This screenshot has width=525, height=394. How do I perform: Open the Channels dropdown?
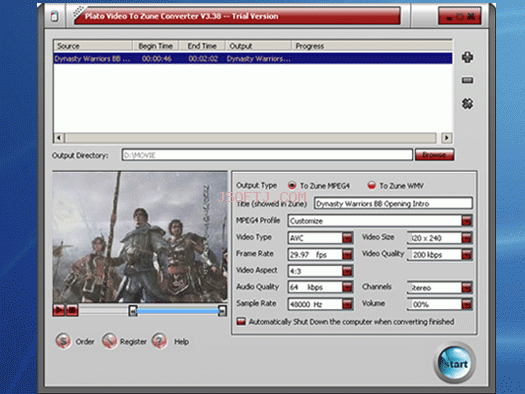pyautogui.click(x=466, y=287)
